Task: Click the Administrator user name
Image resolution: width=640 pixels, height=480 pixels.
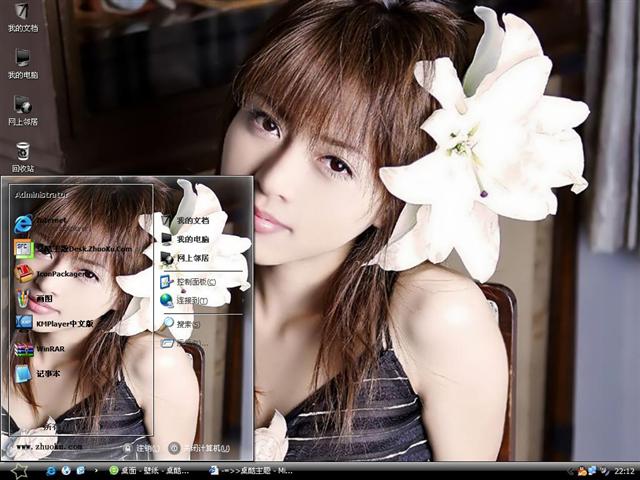Action: 41,195
